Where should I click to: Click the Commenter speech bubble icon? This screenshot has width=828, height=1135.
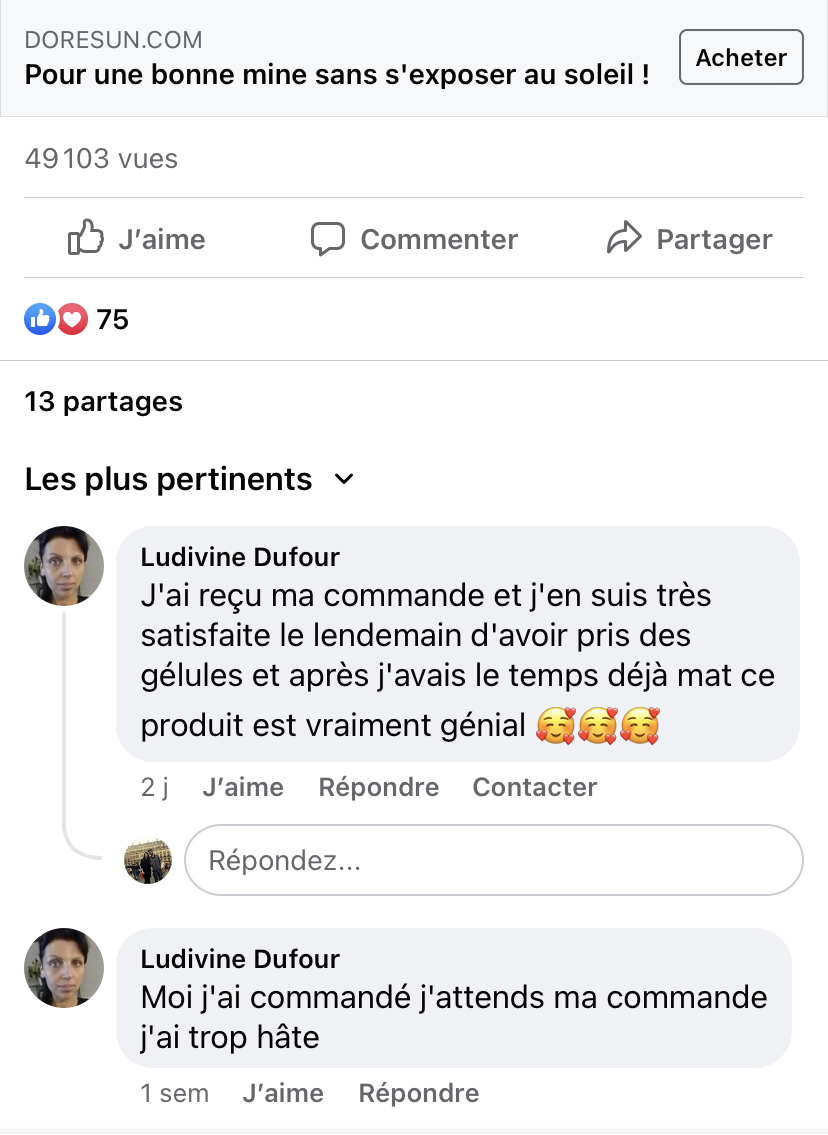point(328,239)
